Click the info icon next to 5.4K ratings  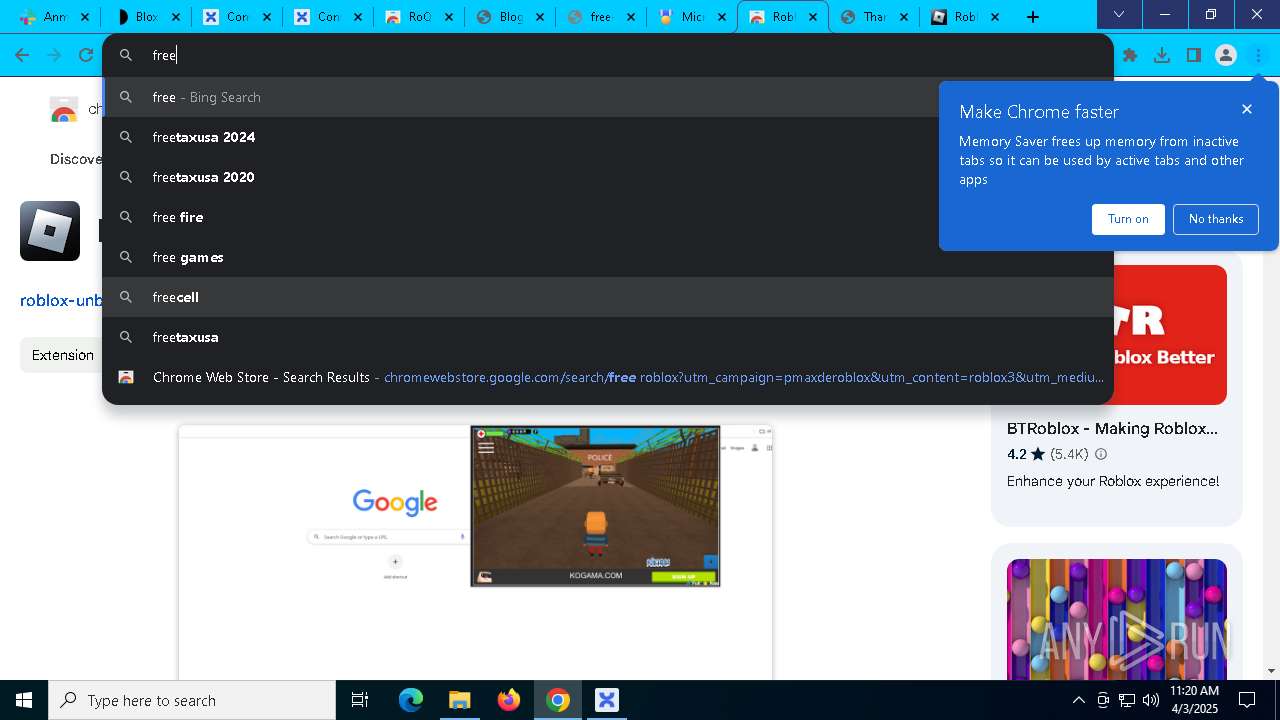[x=1101, y=454]
